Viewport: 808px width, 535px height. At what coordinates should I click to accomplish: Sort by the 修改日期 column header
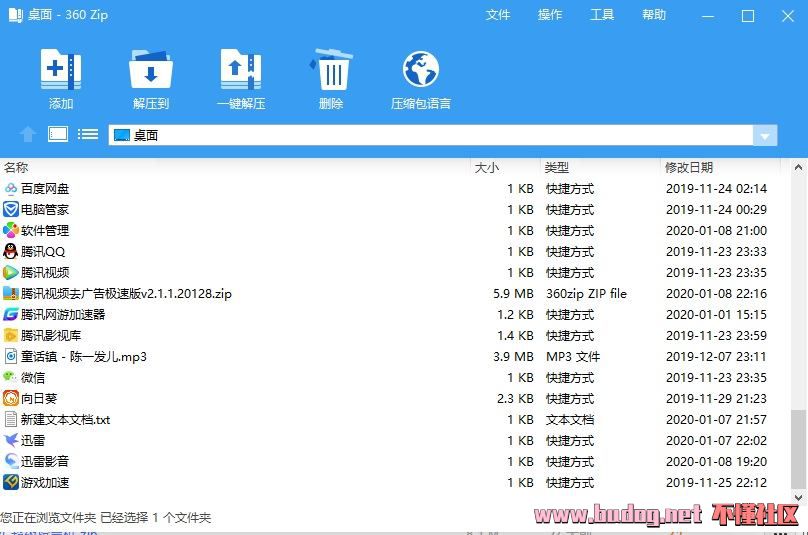pos(688,168)
